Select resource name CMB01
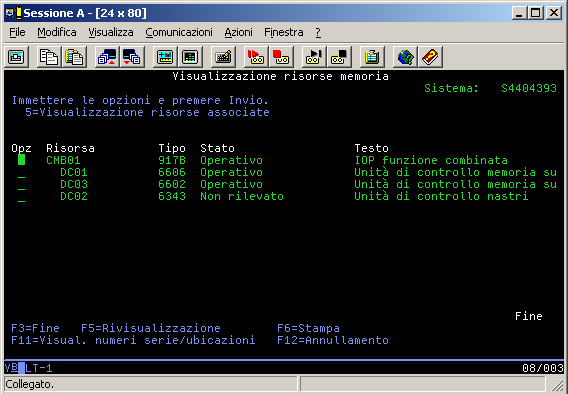 pos(63,160)
